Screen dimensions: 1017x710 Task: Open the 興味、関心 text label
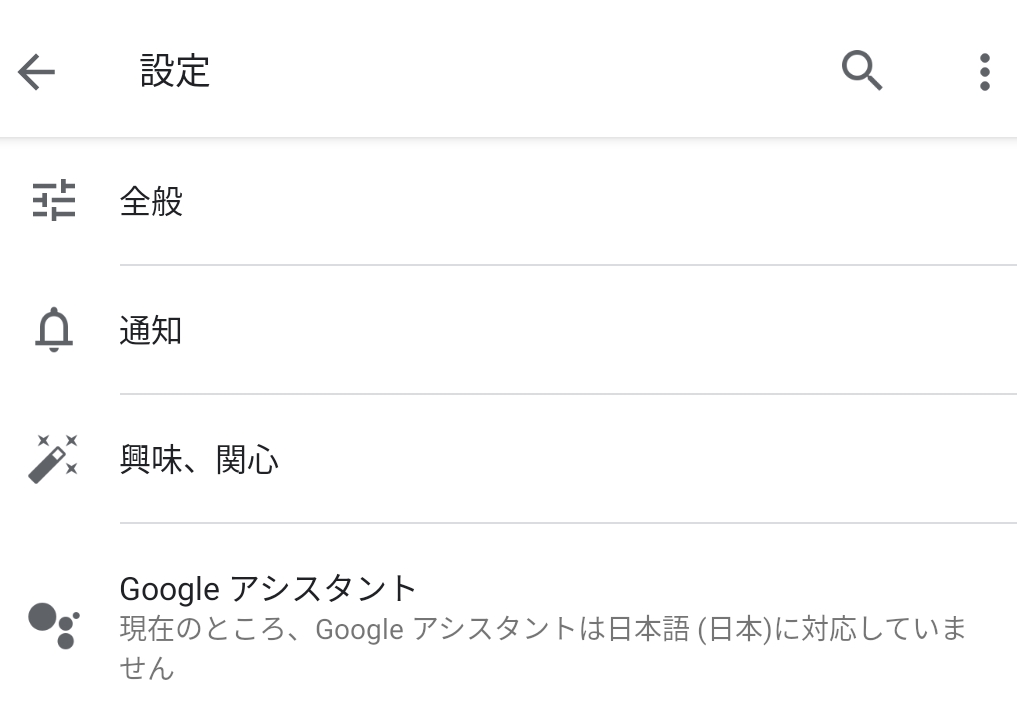199,460
